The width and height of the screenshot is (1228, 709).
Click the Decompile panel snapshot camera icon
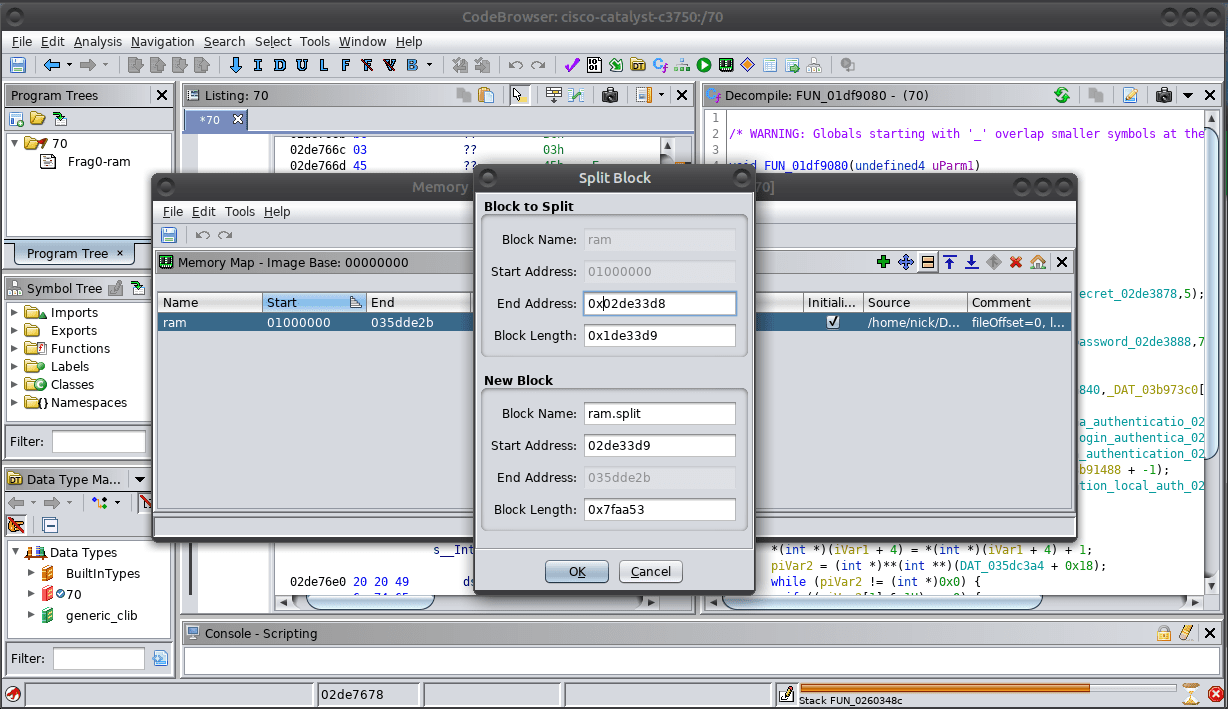[x=1163, y=95]
